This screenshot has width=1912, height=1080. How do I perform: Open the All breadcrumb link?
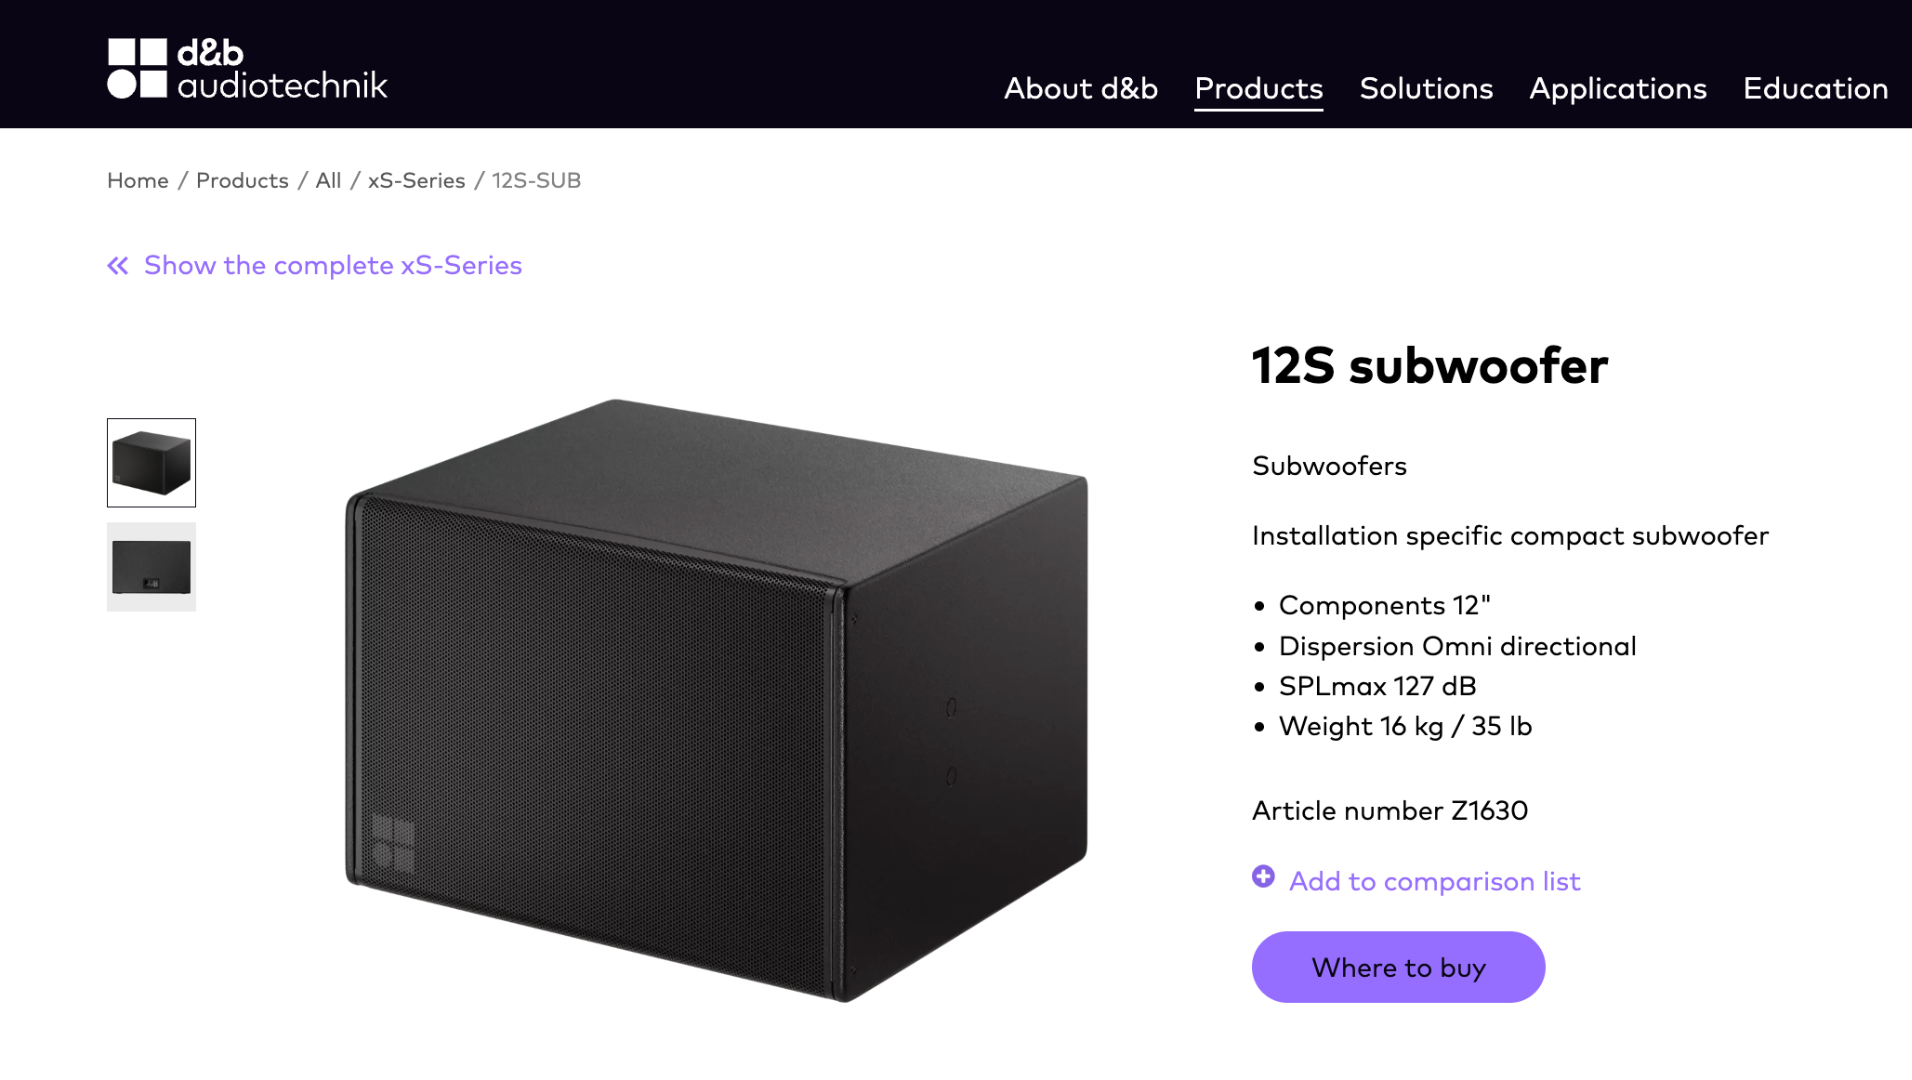[328, 180]
